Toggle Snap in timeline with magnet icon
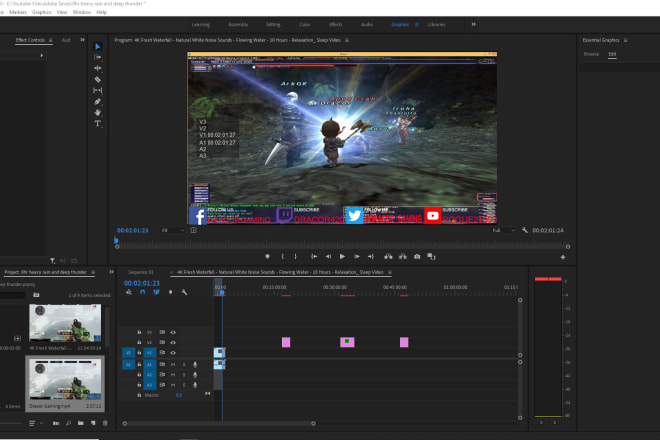 143,292
